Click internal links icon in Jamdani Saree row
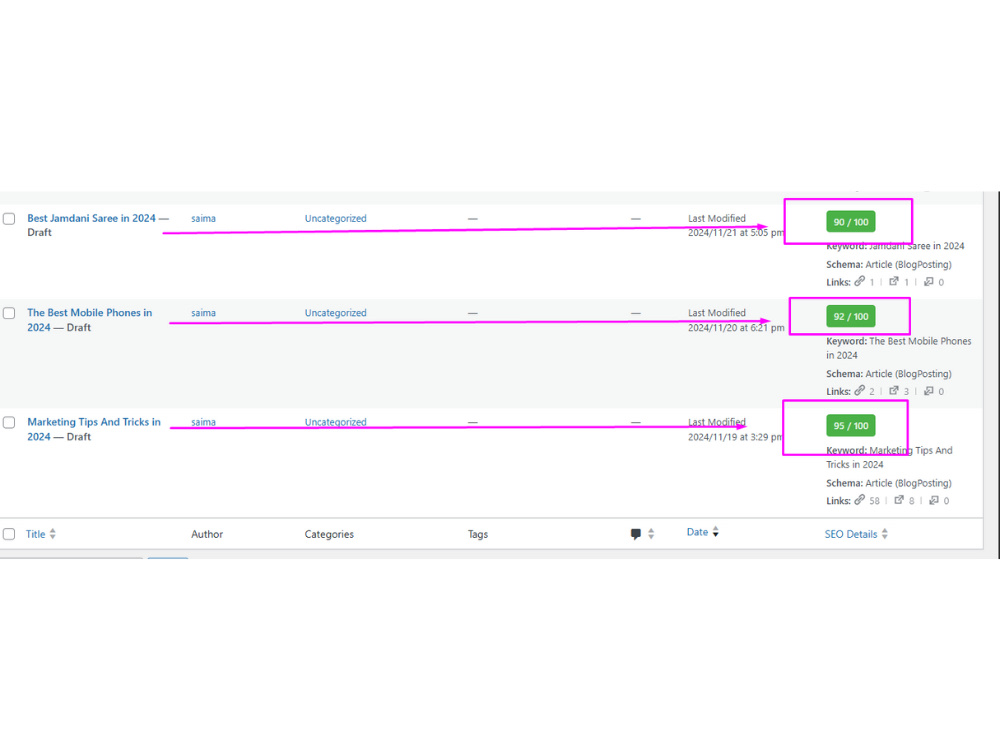The image size is (1000, 750). pos(860,281)
